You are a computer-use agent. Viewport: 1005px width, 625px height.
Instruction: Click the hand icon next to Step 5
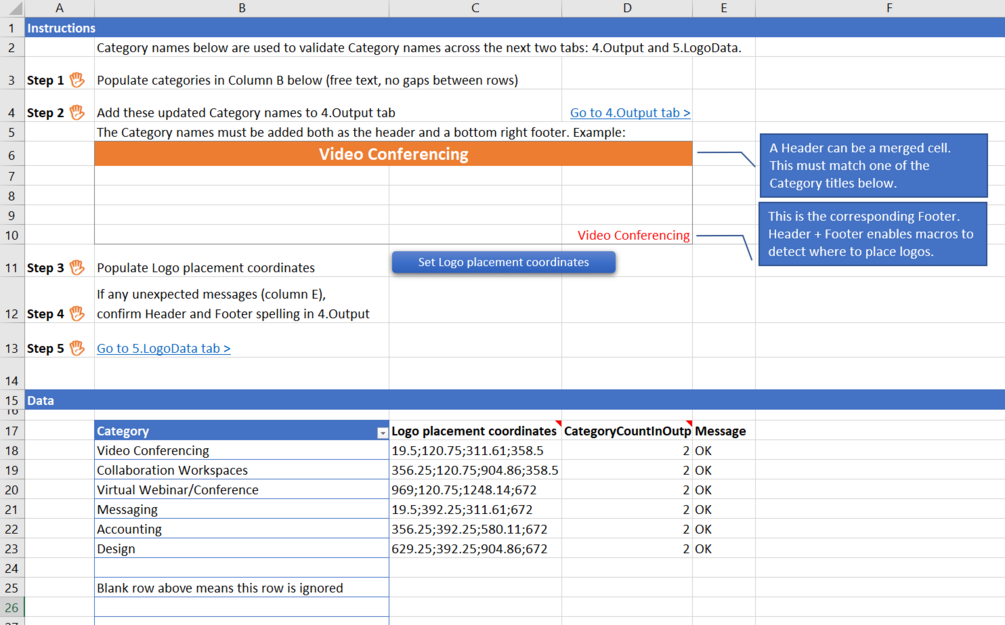coord(77,348)
